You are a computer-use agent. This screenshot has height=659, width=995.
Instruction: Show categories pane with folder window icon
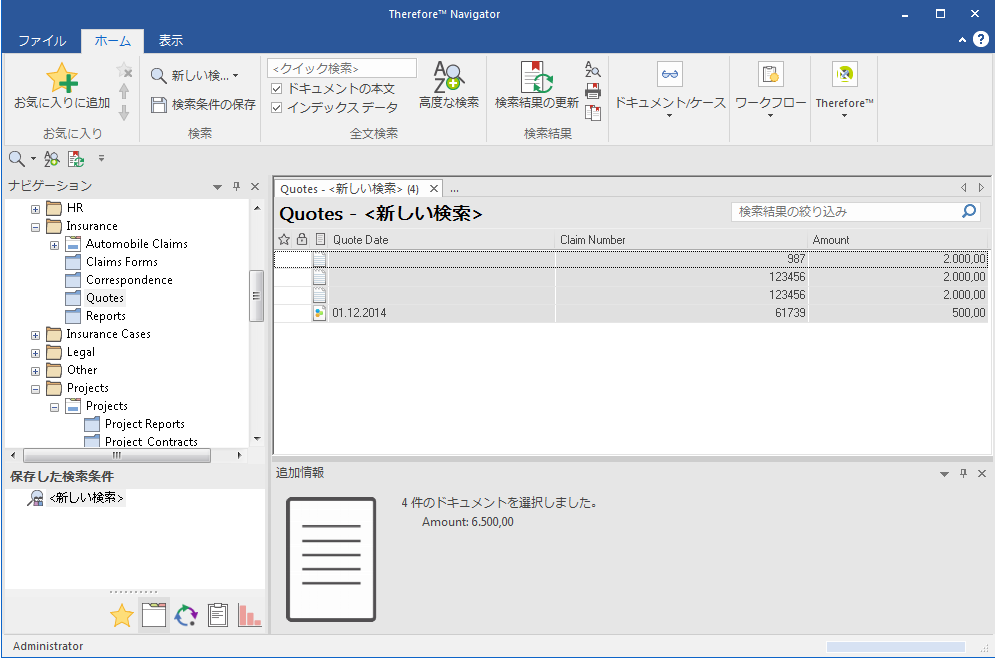click(154, 615)
